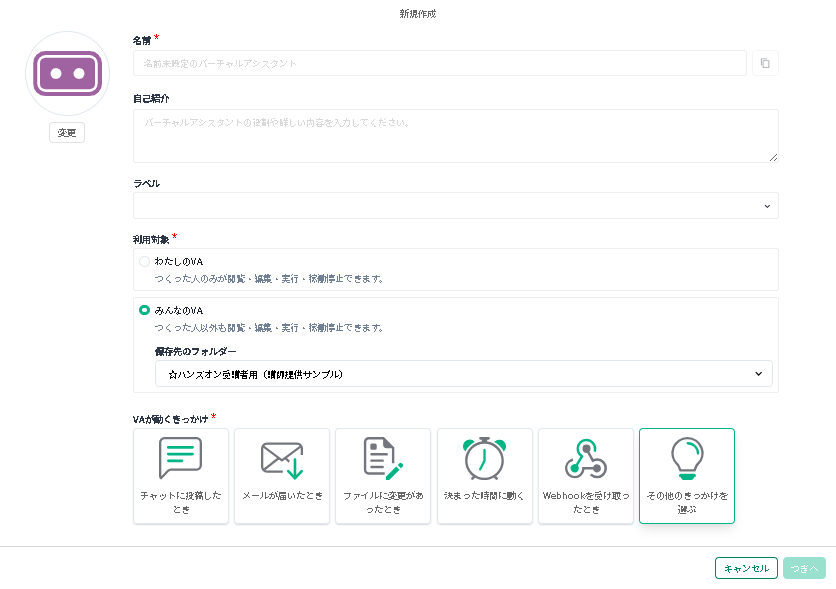This screenshot has width=836, height=589.
Task: Click the わたしのVA description text
Action: pyautogui.click(x=269, y=278)
